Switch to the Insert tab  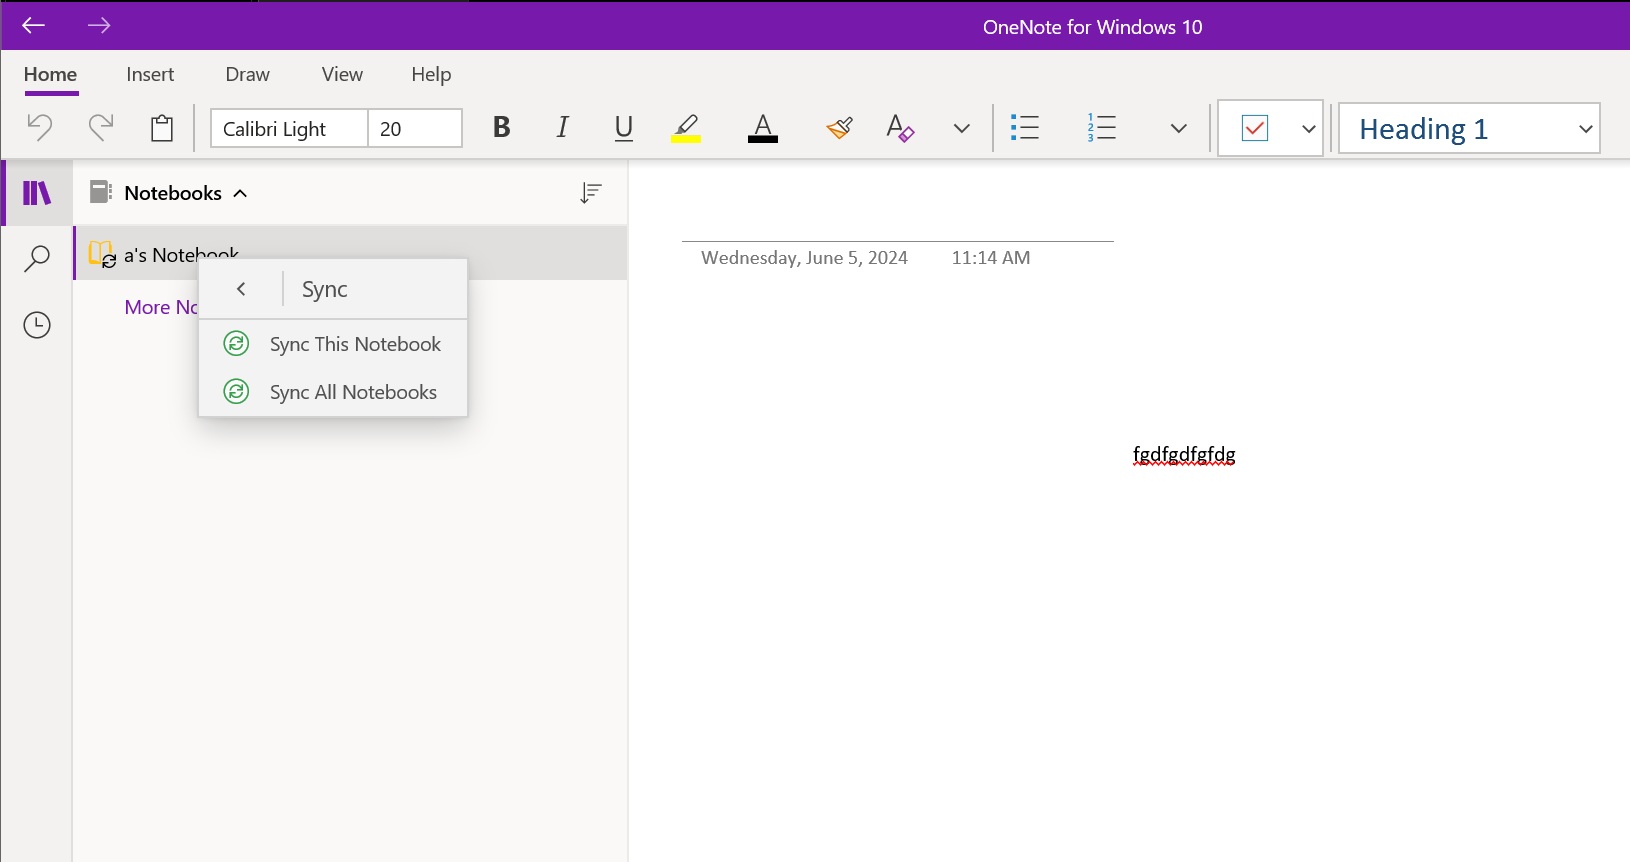150,75
